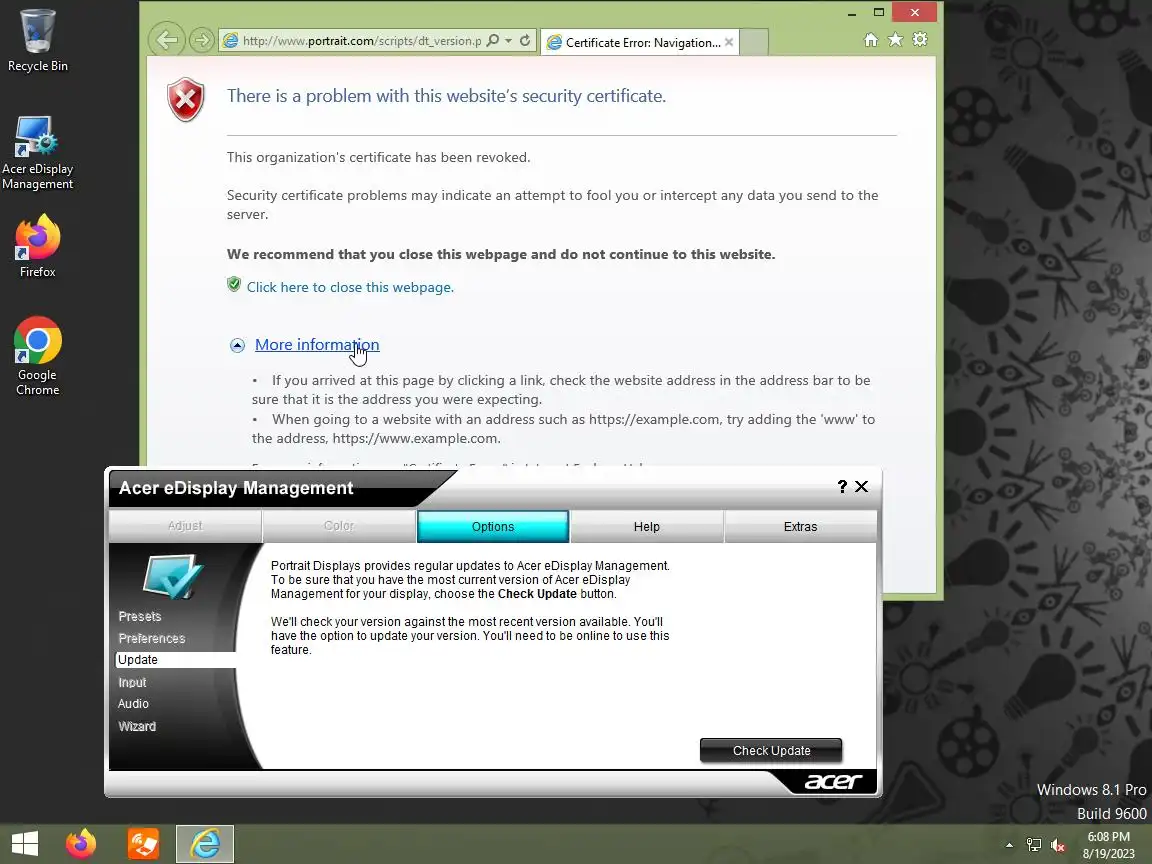Show hidden system tray icons arrow
1152x864 pixels.
click(x=1009, y=845)
